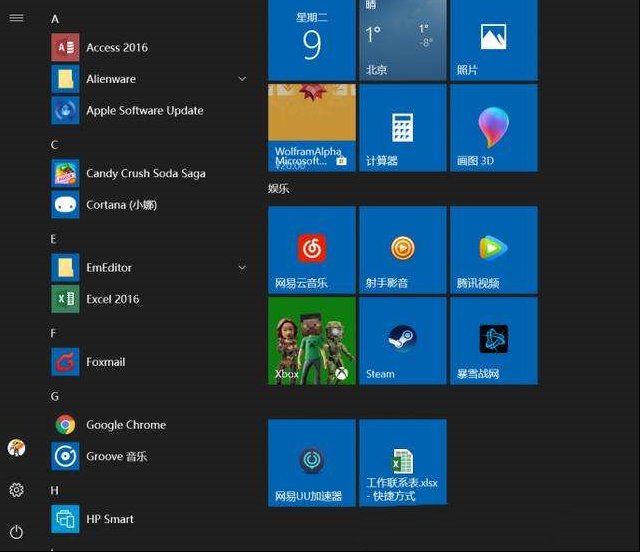Open Access 2016 app icon
Viewport: 640px width, 552px height.
[65, 47]
